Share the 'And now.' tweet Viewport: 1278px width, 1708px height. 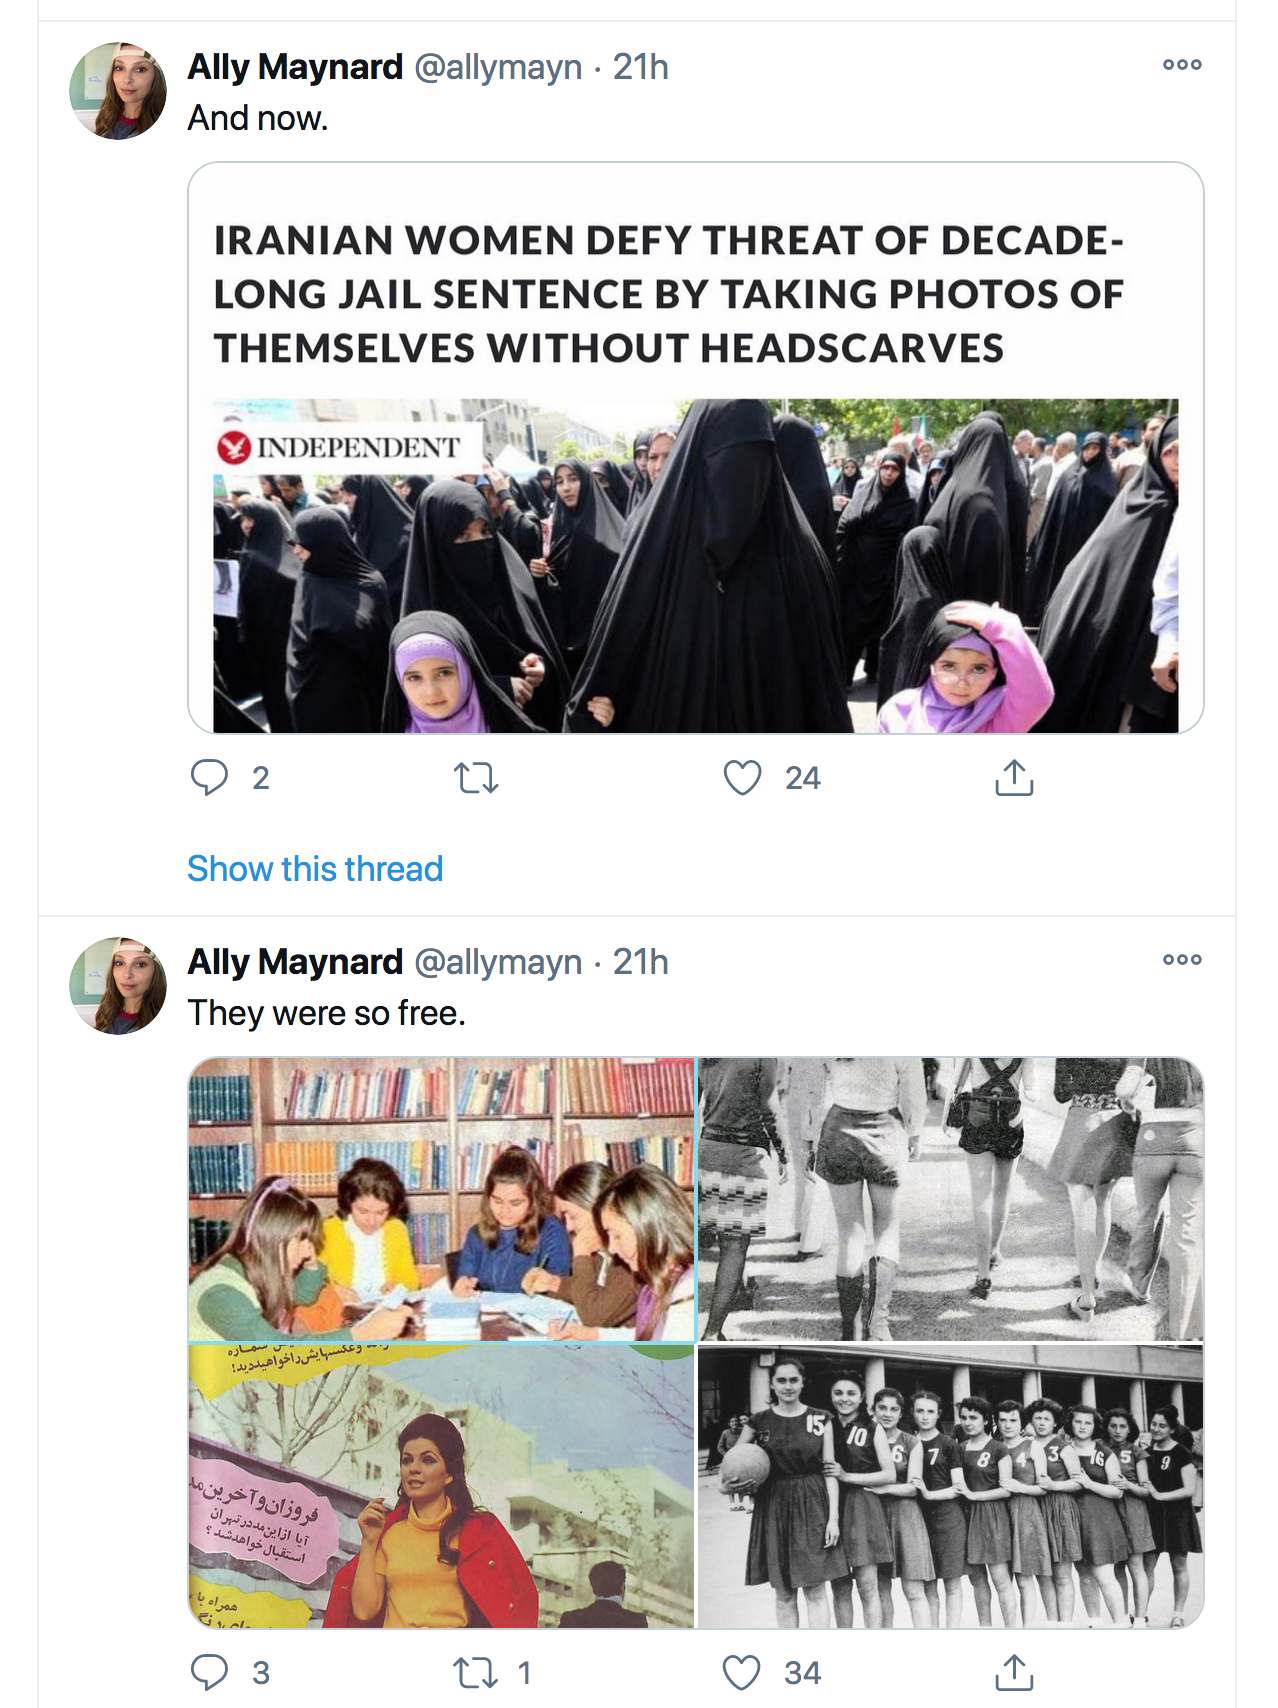coord(1014,777)
